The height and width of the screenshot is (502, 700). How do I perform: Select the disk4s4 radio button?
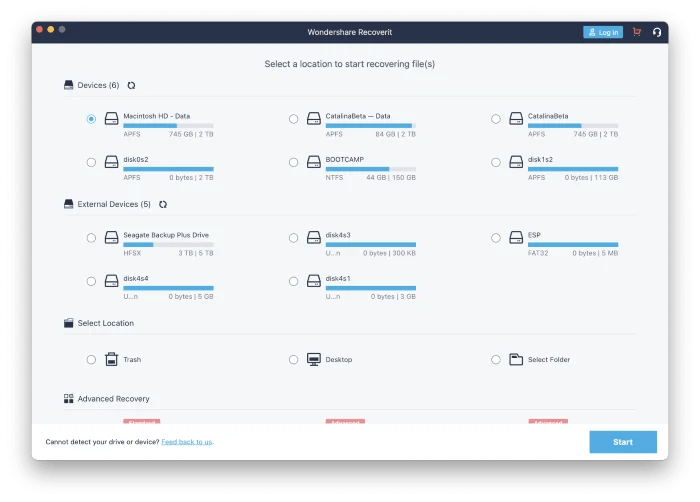click(x=91, y=281)
